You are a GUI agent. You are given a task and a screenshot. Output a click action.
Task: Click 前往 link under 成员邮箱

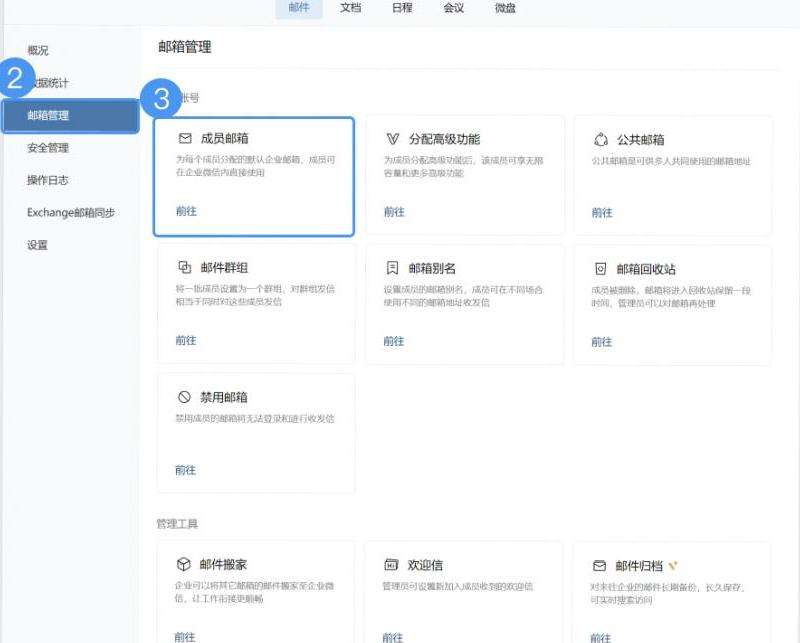[x=186, y=212]
